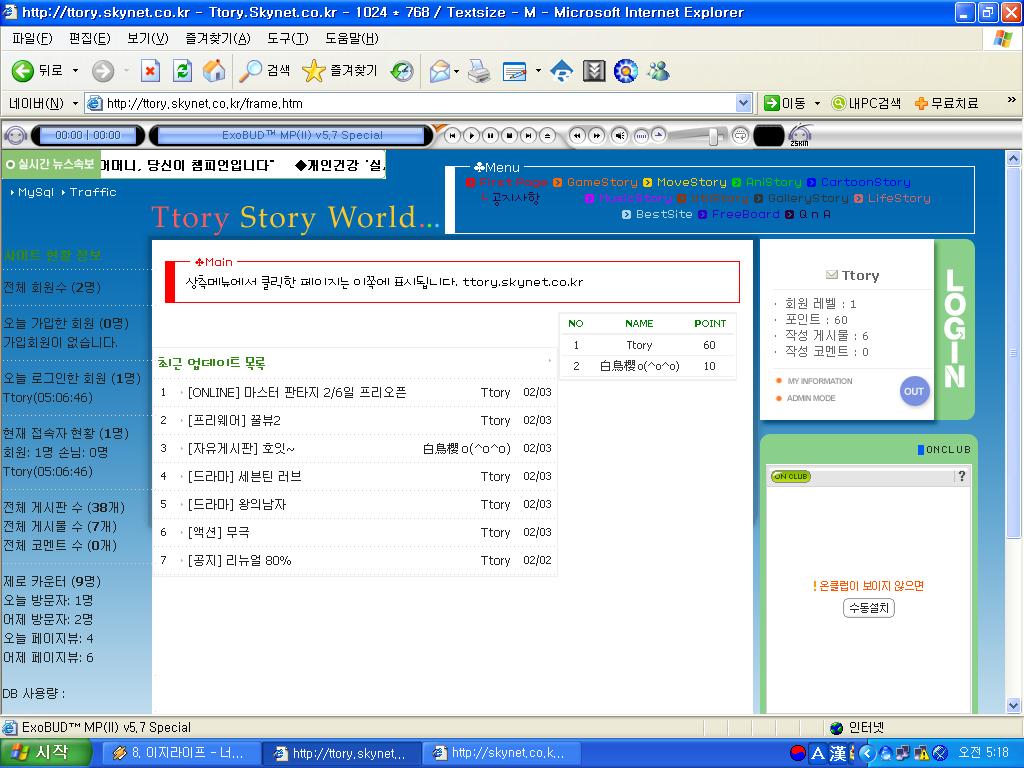
Task: Open the Mail toolbar dropdown arrow
Action: [457, 71]
